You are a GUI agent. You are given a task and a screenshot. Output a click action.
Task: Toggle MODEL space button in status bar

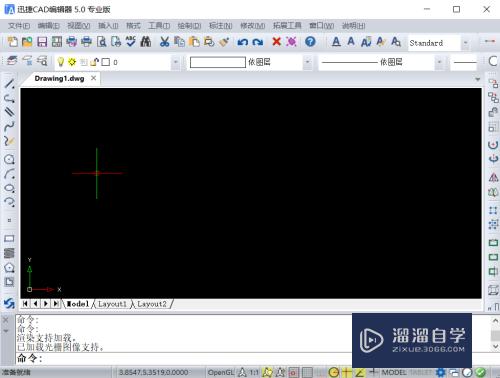coord(394,372)
